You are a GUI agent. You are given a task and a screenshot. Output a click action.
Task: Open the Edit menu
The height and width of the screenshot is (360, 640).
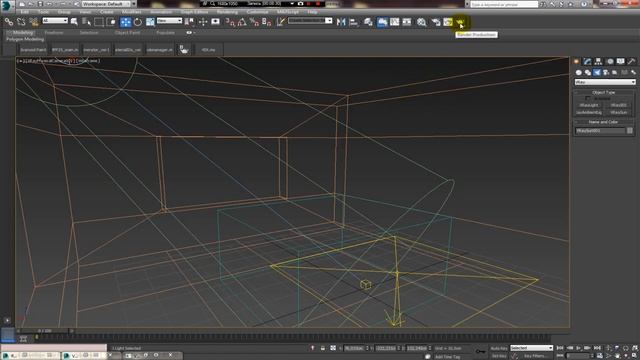24,12
